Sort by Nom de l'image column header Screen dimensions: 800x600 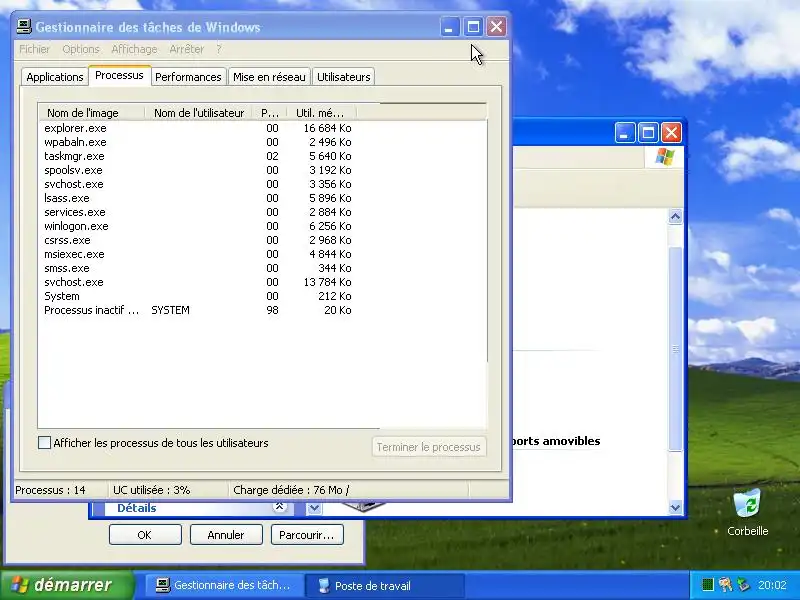click(92, 113)
